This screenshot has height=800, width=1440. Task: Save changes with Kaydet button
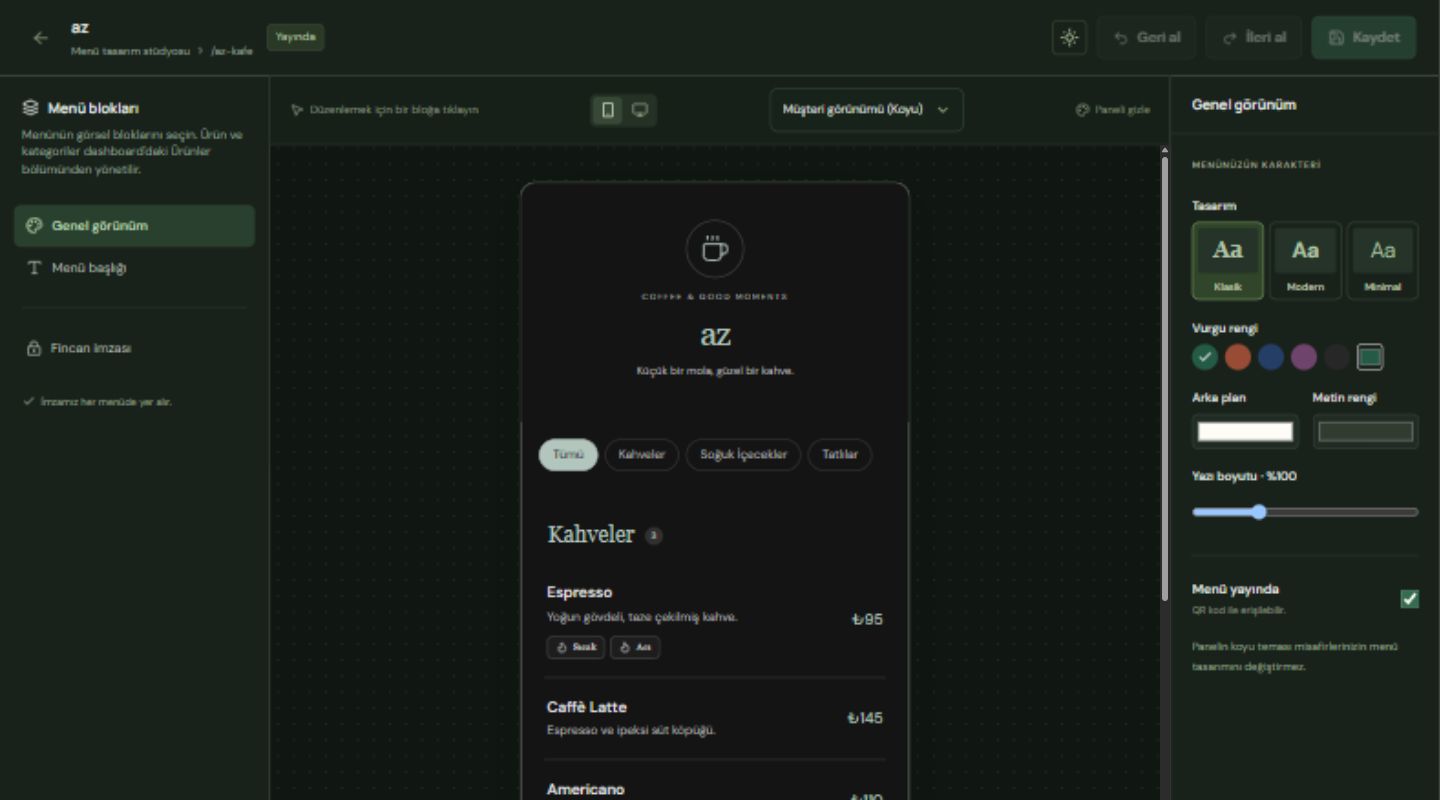[1364, 38]
